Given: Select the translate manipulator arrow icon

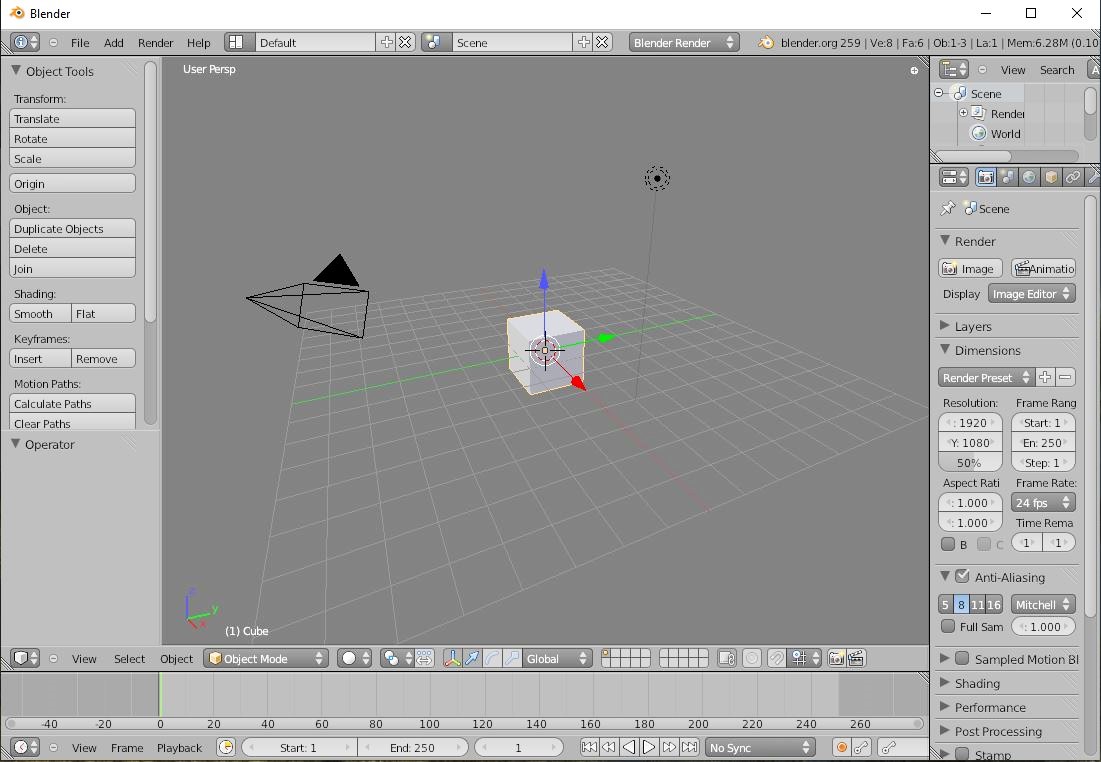Looking at the screenshot, I should 473,658.
